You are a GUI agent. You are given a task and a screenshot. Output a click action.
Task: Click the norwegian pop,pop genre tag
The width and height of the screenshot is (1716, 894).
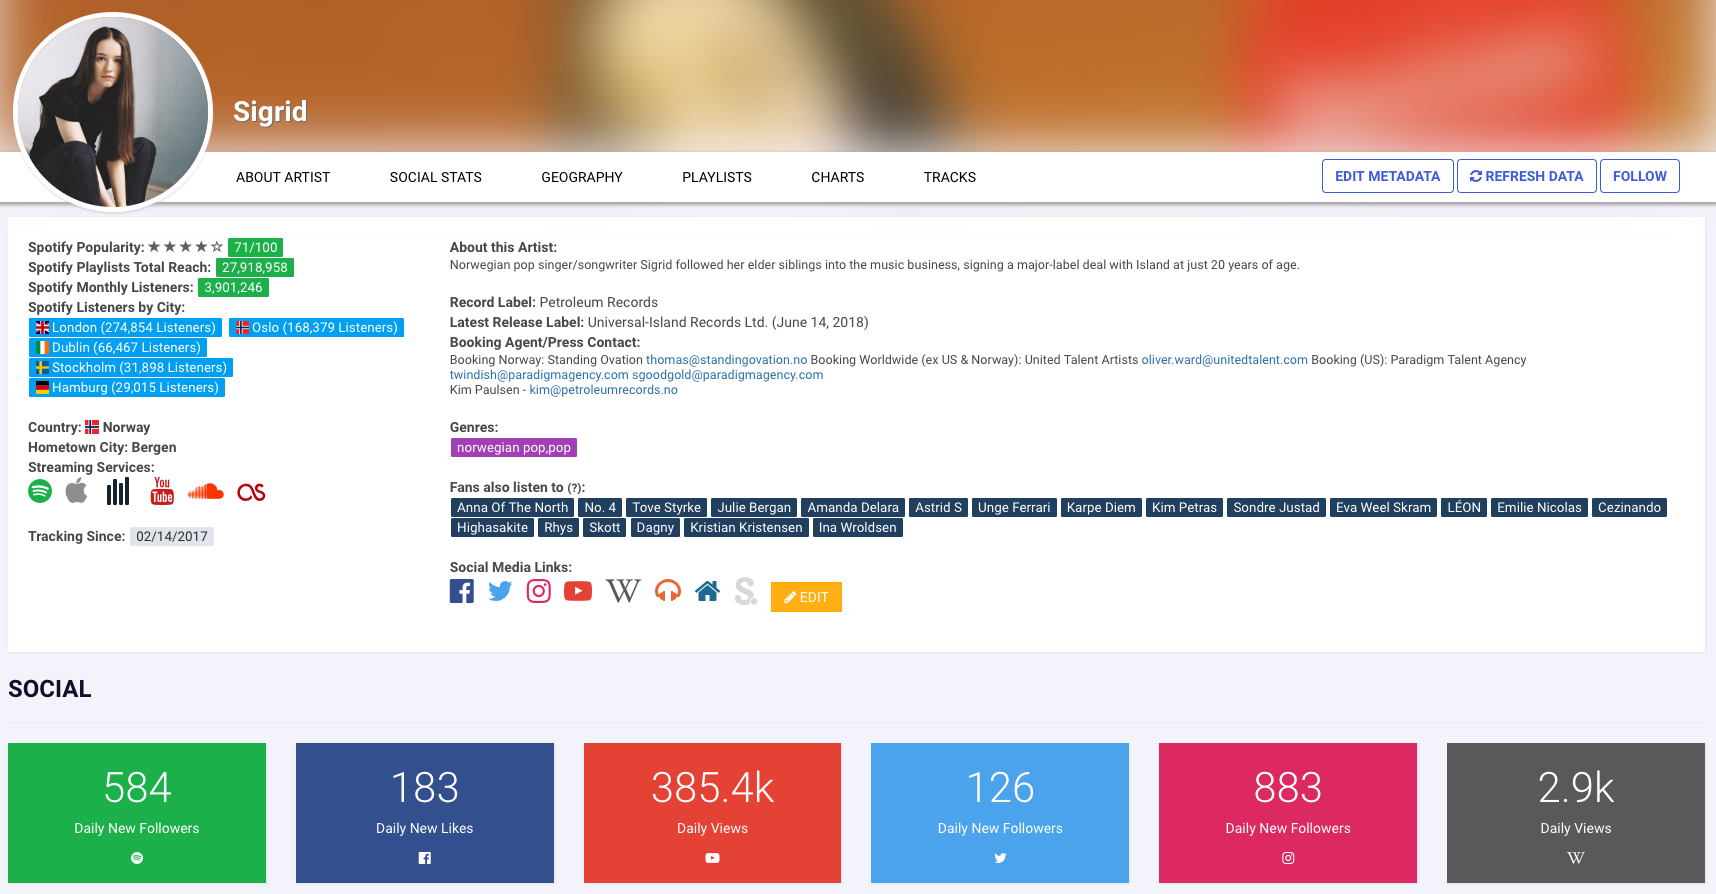click(514, 447)
